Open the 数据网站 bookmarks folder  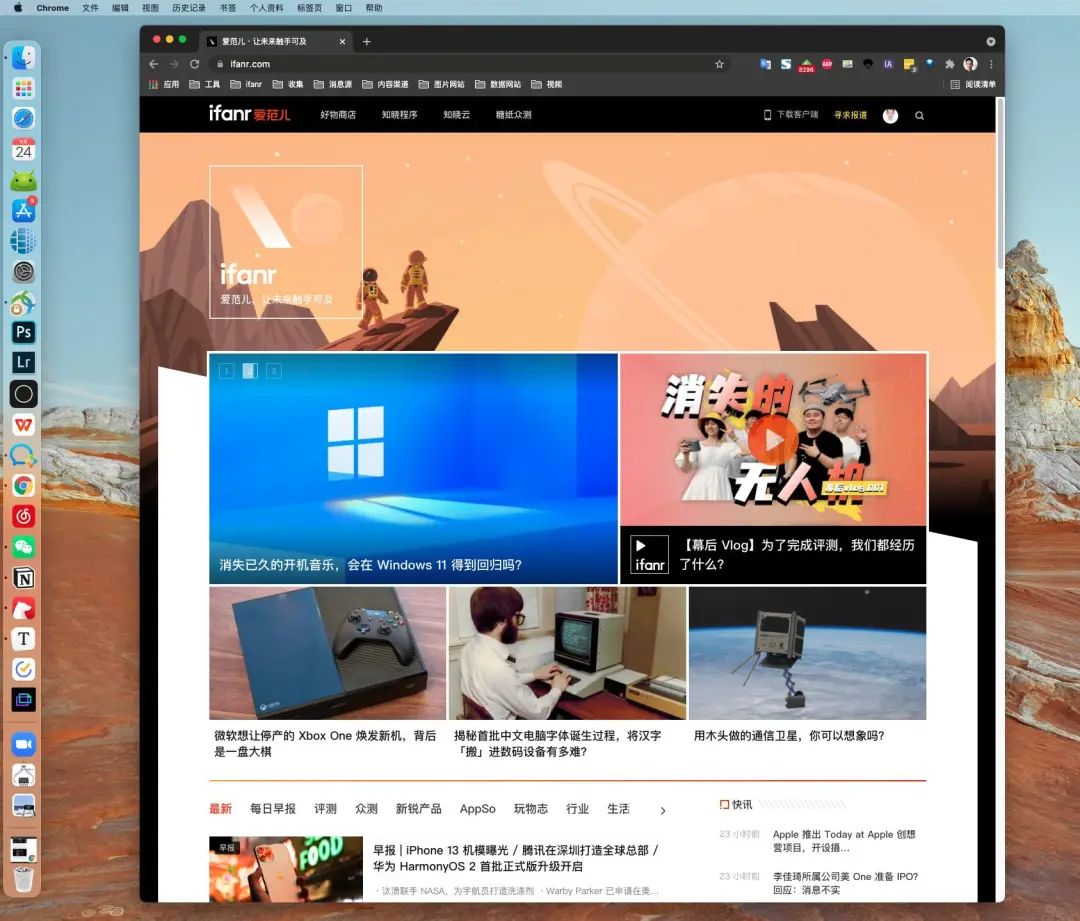[498, 84]
